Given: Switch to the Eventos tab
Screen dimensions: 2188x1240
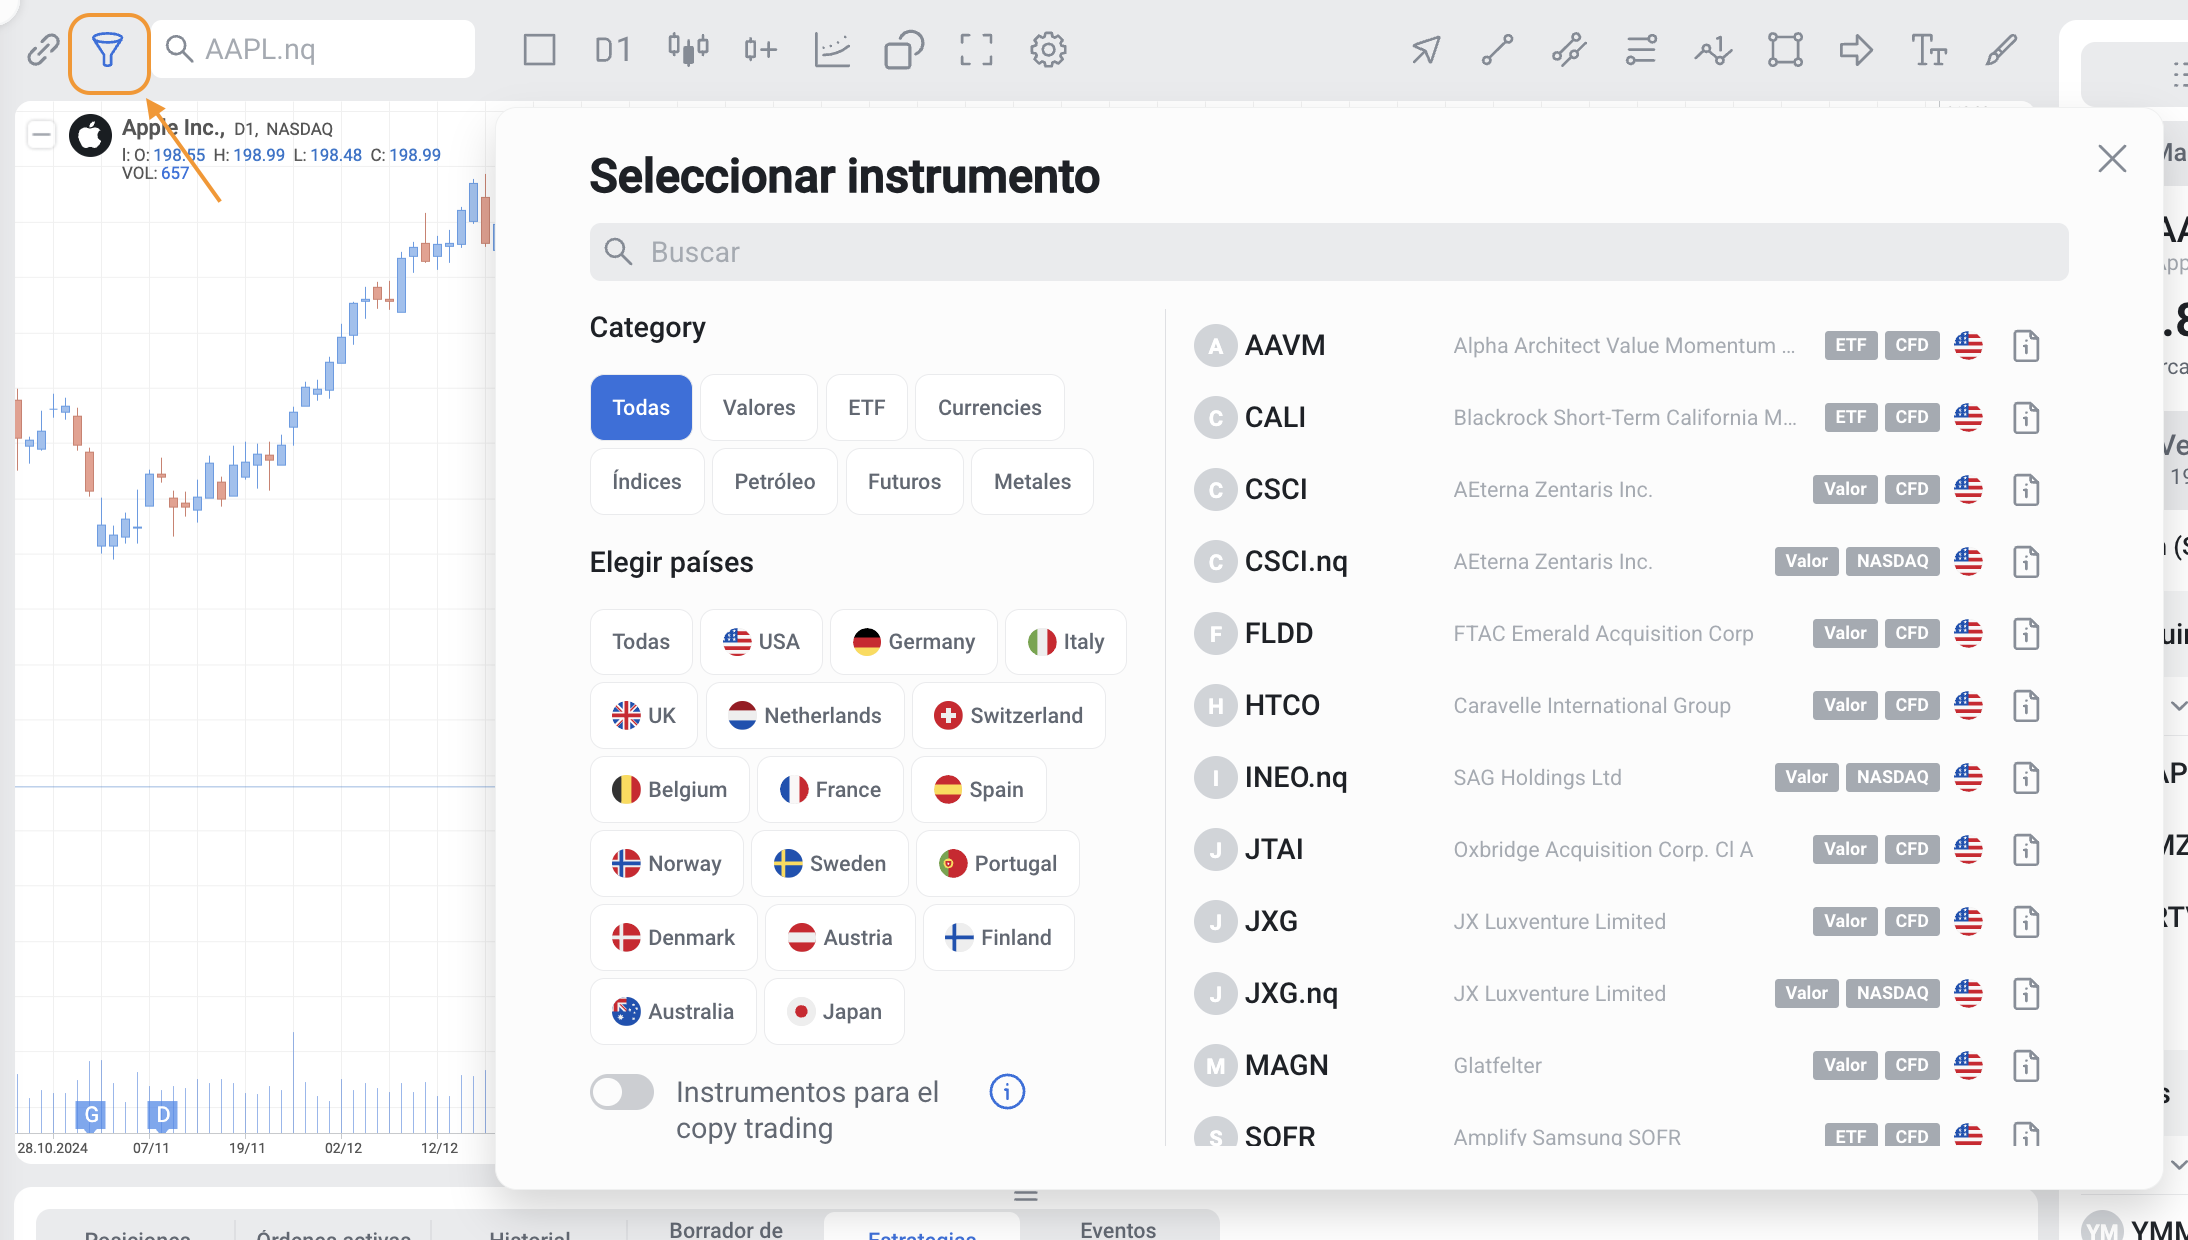Looking at the screenshot, I should coord(1118,1229).
